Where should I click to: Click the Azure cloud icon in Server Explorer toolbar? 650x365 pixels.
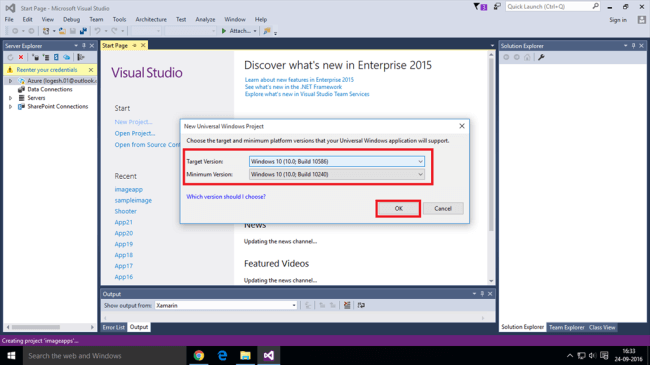66,57
